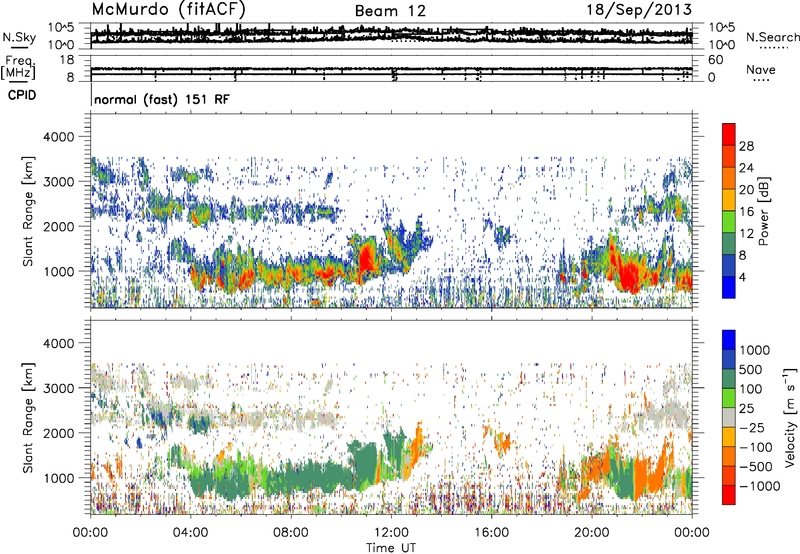Click the '4' power colorbar label
Screen dimensions: 800x554
point(742,278)
